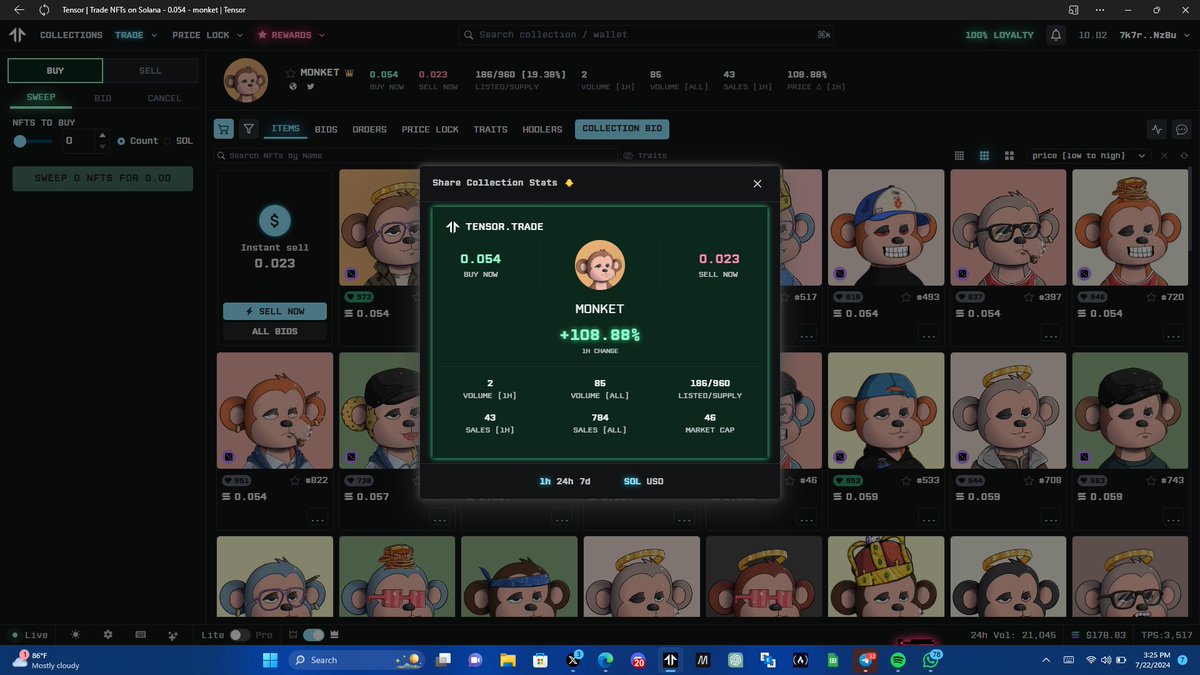Expand the REWARDS dropdown
The height and width of the screenshot is (675, 1200).
pyautogui.click(x=291, y=35)
